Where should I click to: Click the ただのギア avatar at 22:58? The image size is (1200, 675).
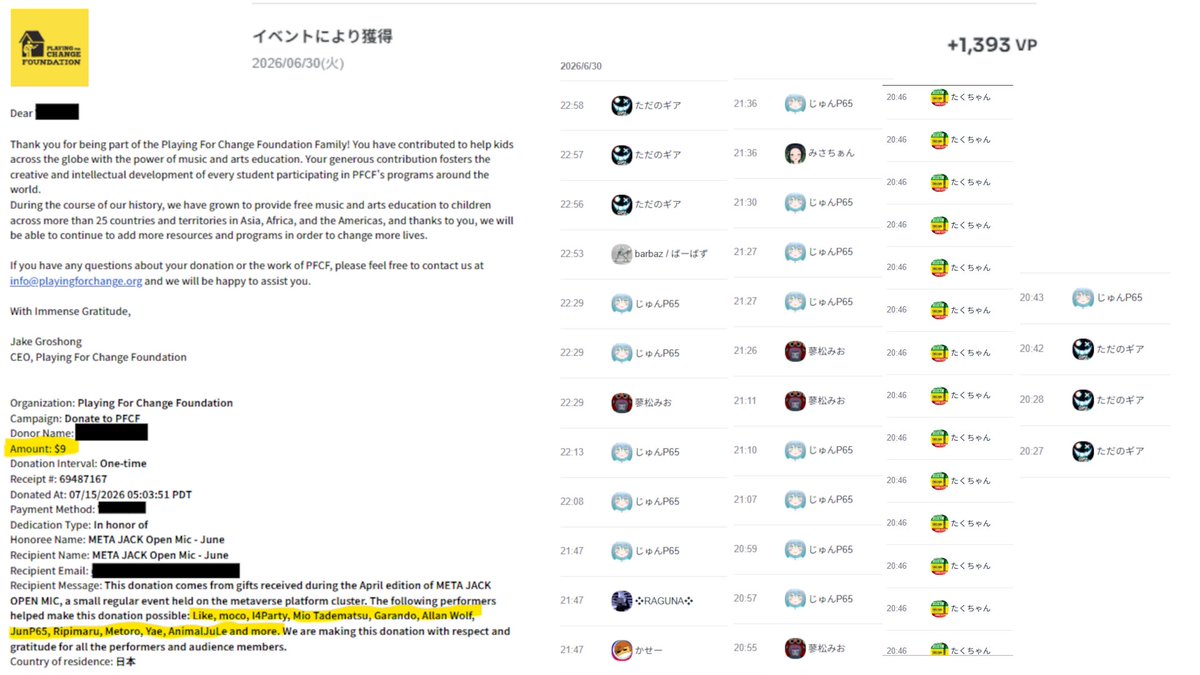pos(621,106)
